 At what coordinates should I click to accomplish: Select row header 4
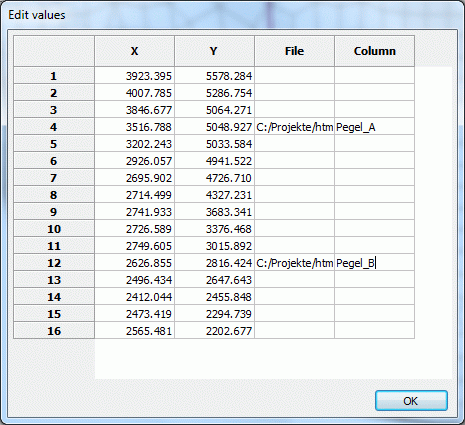click(x=54, y=127)
